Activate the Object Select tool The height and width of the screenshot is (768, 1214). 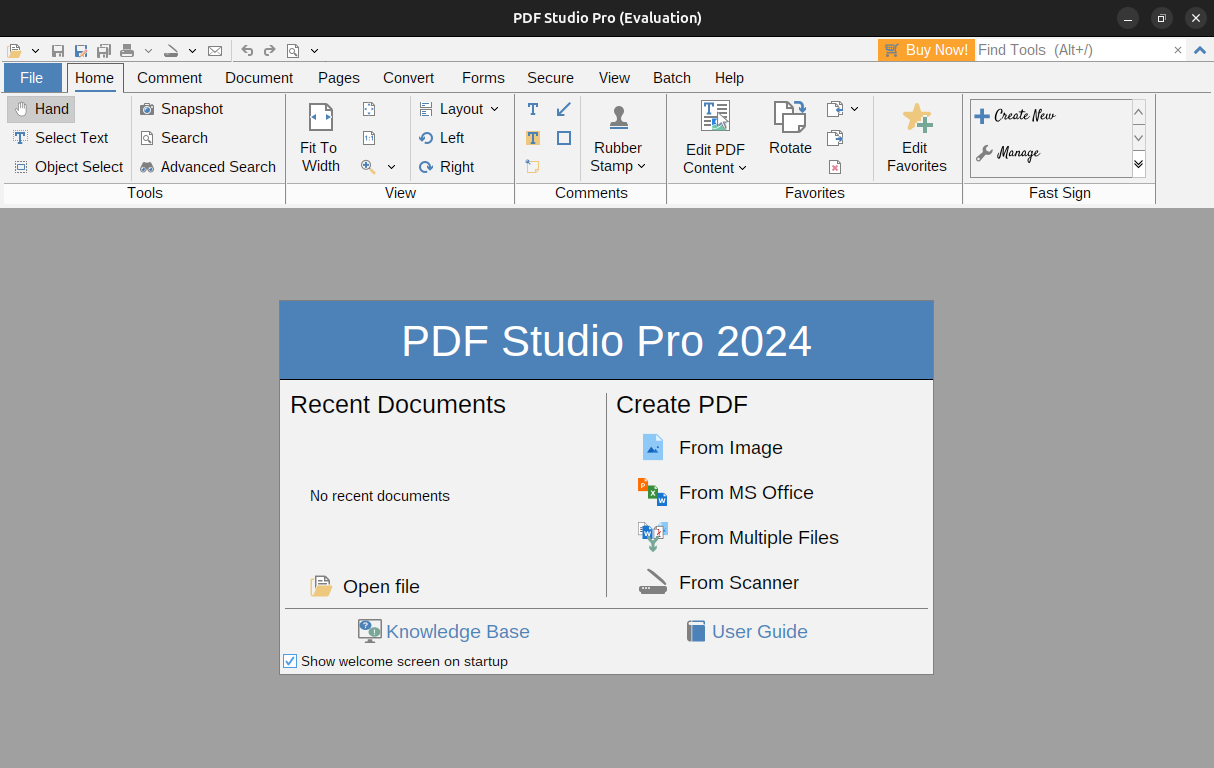pyautogui.click(x=69, y=167)
